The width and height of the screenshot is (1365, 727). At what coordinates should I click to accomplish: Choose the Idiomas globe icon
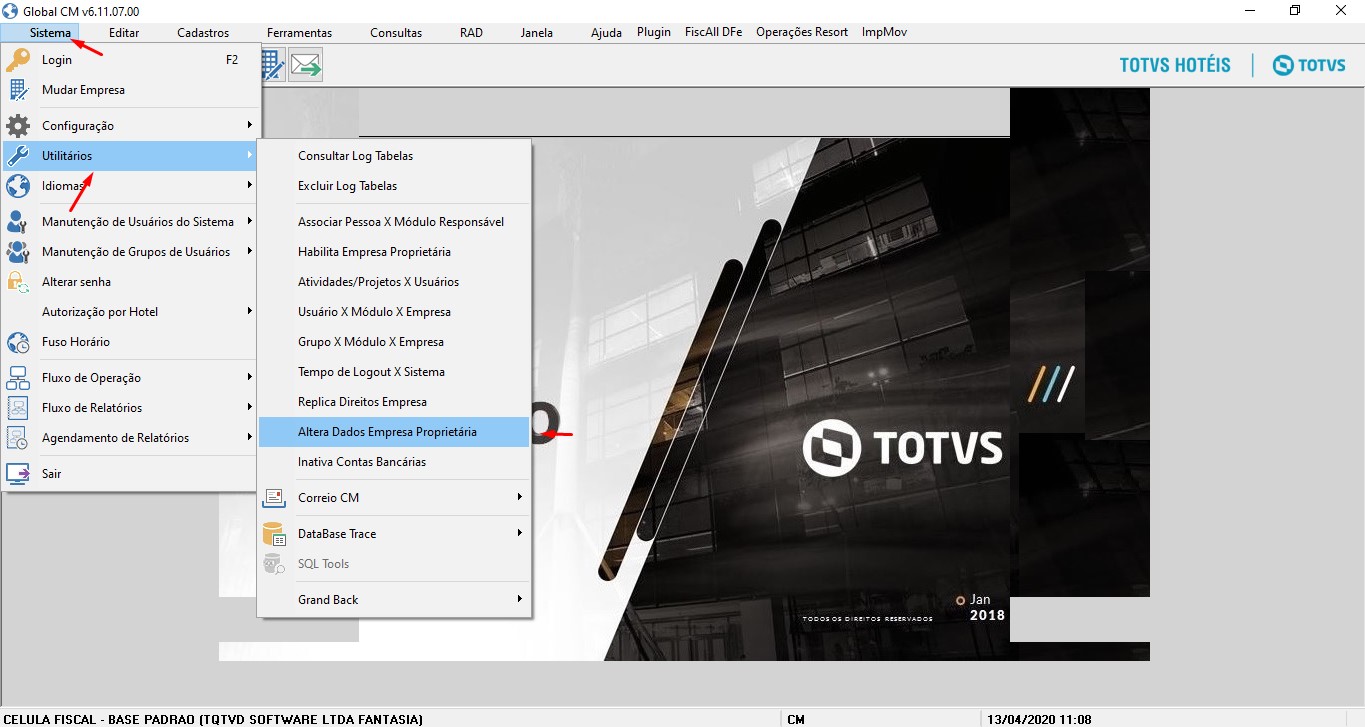coord(18,186)
